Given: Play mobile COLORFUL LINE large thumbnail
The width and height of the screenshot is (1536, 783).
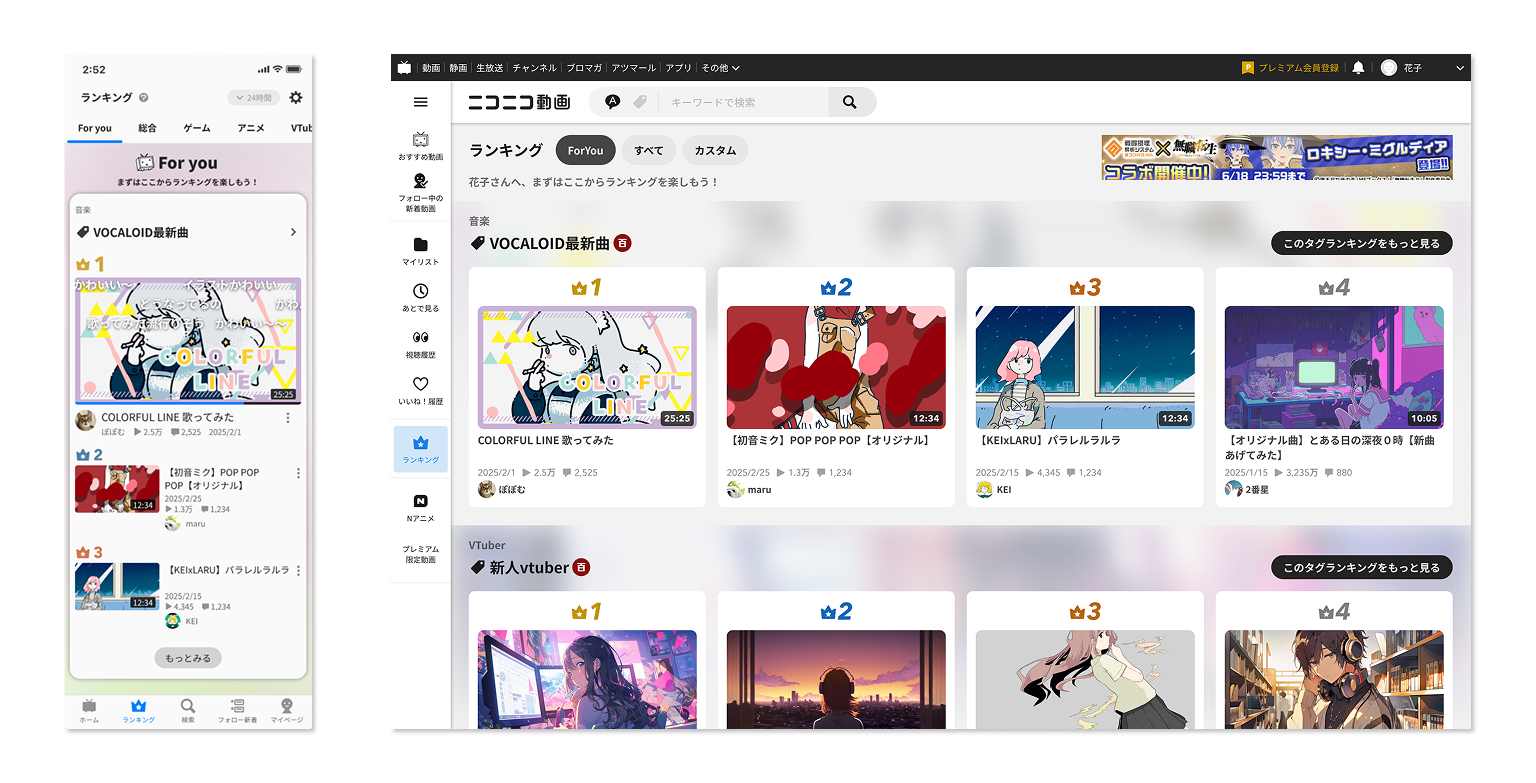Looking at the screenshot, I should [x=188, y=340].
